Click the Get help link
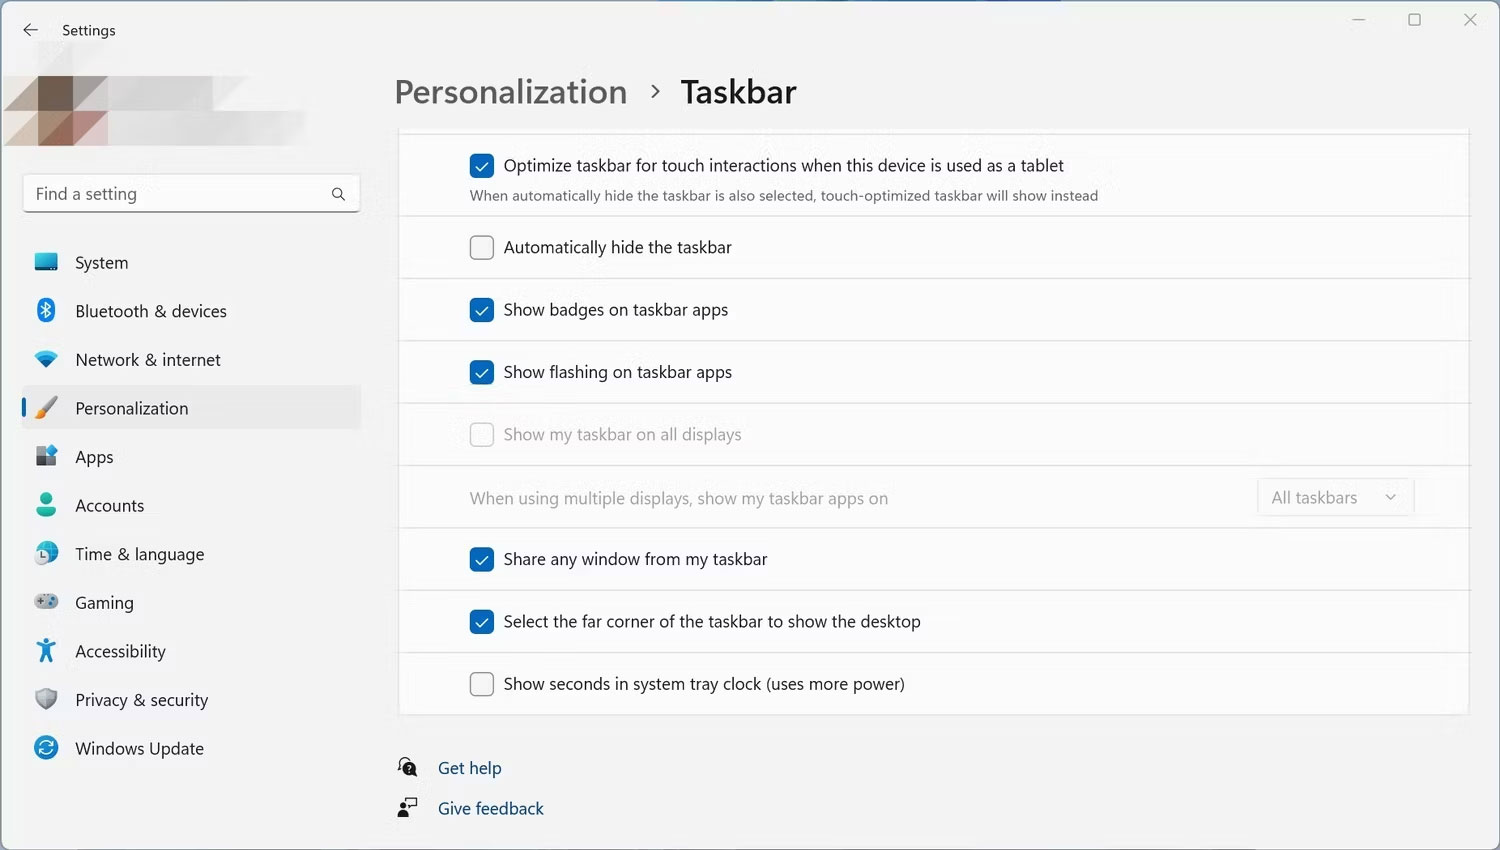Screen dimensions: 1500x850 [470, 768]
